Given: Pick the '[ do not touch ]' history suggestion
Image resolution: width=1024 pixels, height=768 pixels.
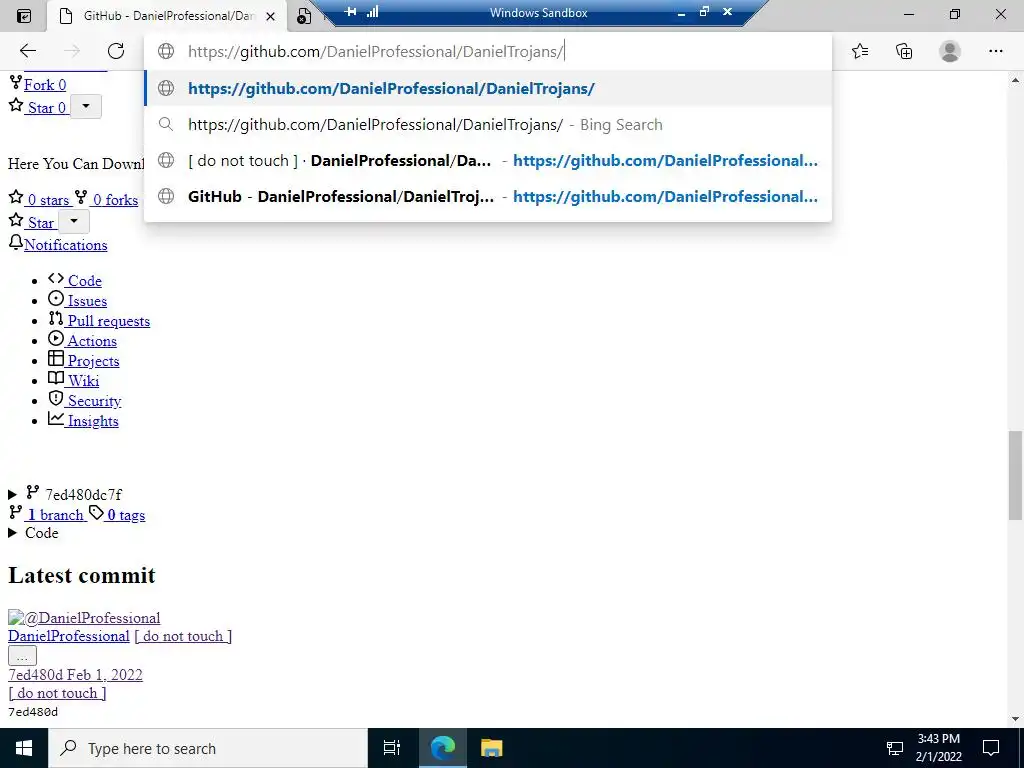Looking at the screenshot, I should tap(488, 161).
